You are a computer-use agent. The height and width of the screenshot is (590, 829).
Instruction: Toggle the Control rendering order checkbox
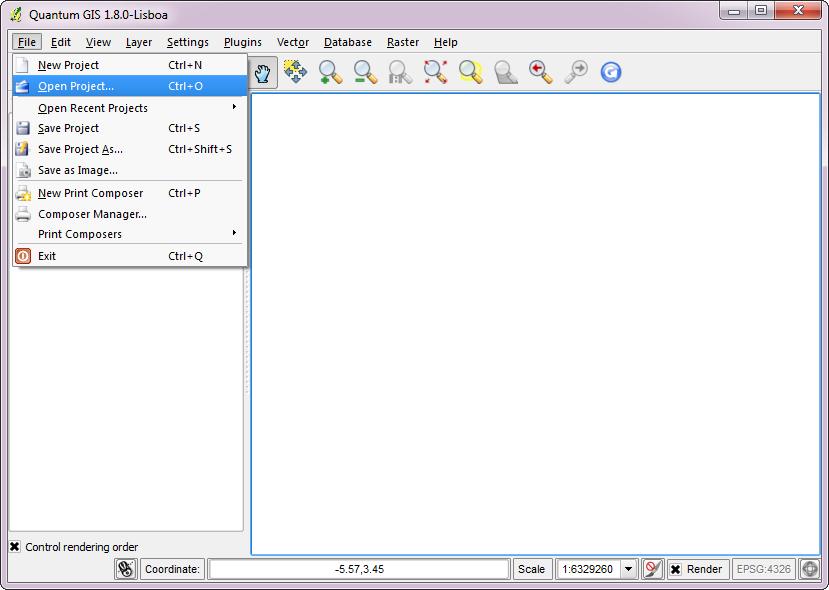pyautogui.click(x=15, y=547)
